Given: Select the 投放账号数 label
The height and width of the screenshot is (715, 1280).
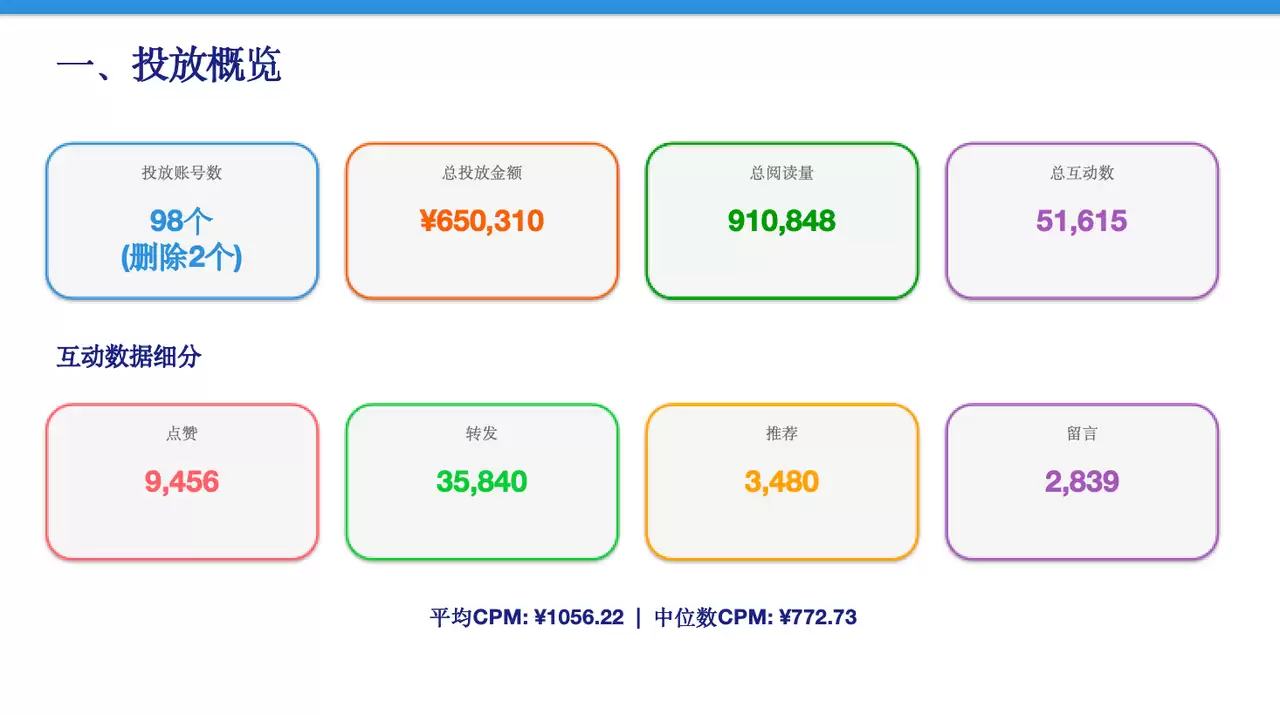Looking at the screenshot, I should coord(182,173).
